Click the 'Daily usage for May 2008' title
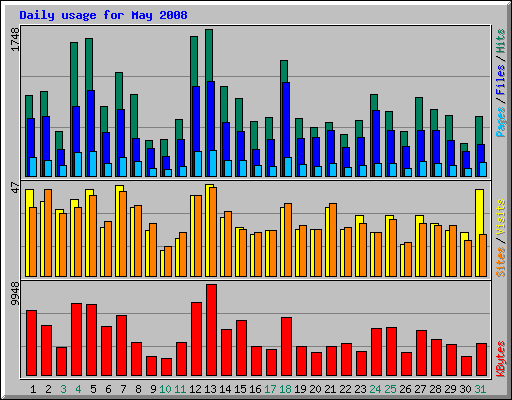512x400 pixels. (x=103, y=15)
